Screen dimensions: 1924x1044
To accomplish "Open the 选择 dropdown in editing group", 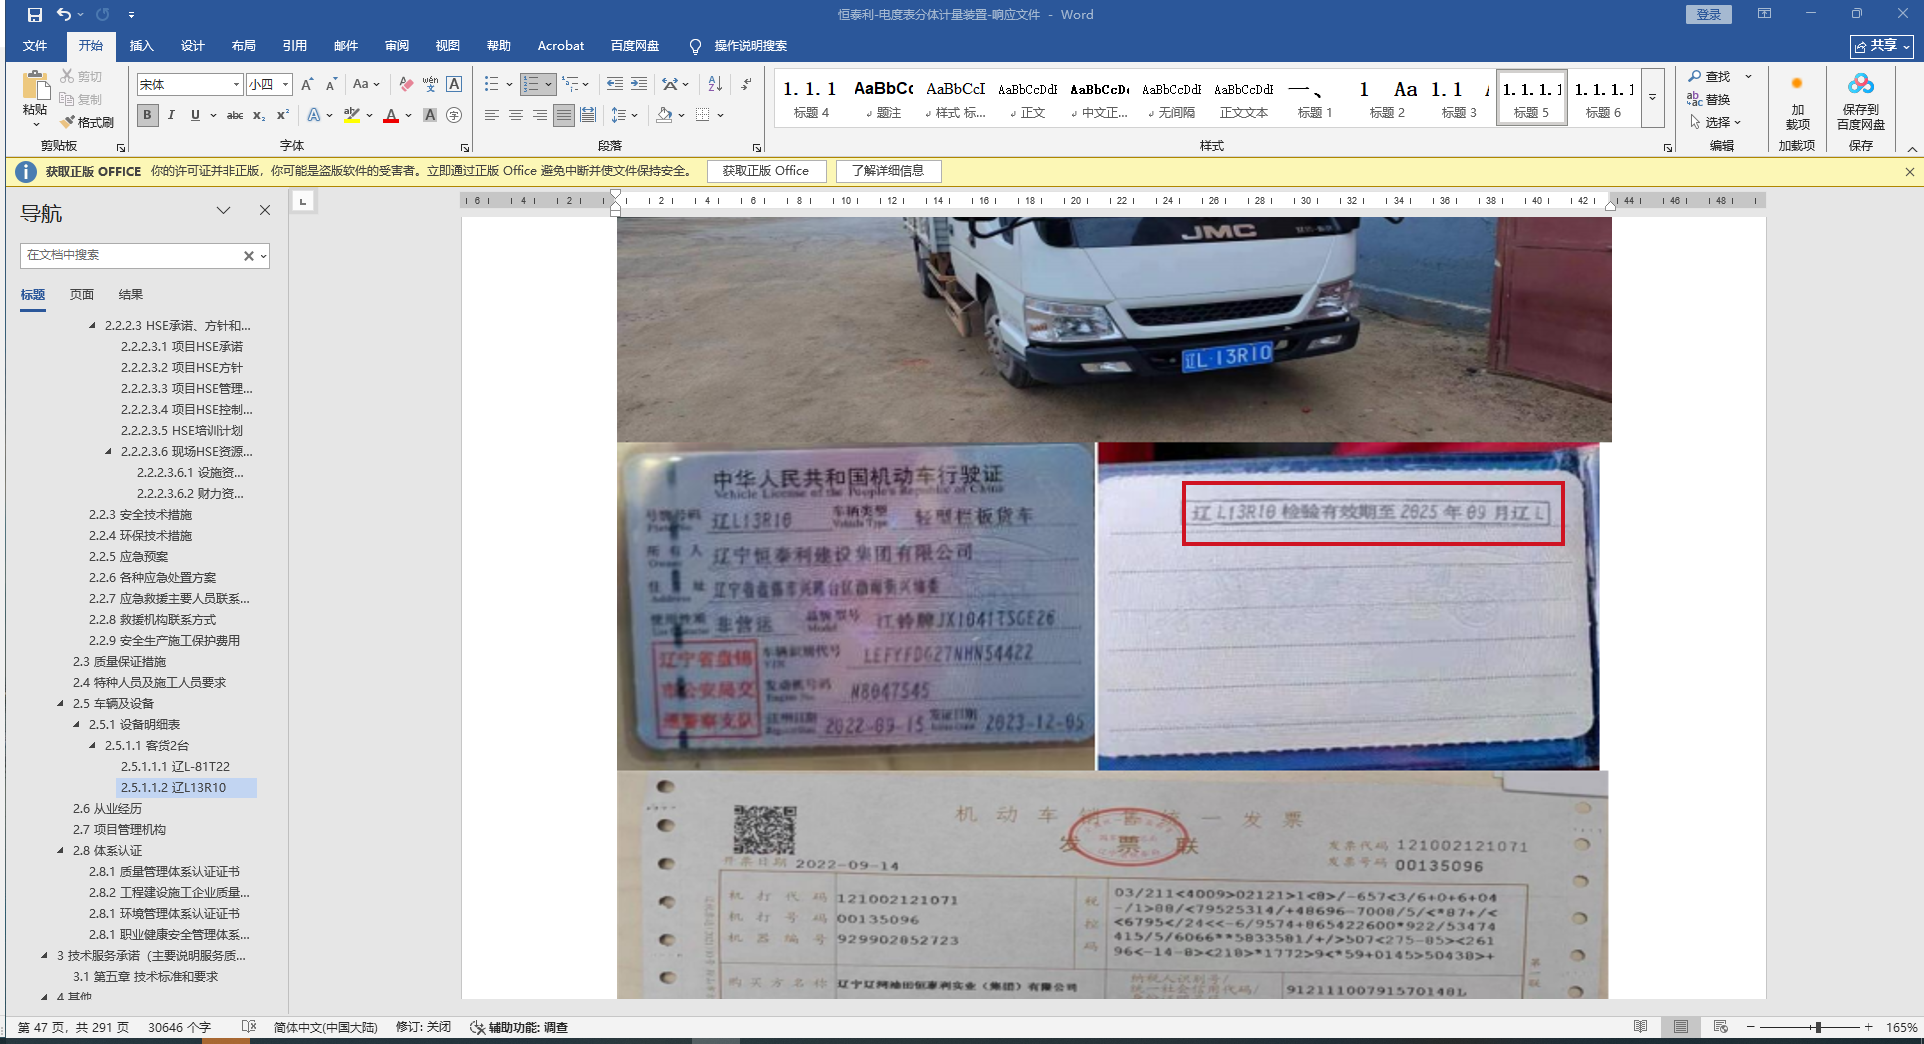I will [x=1716, y=122].
